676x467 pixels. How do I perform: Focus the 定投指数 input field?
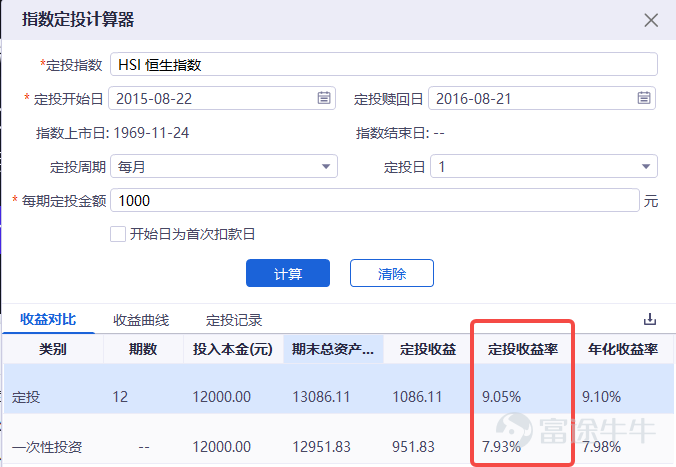click(384, 64)
